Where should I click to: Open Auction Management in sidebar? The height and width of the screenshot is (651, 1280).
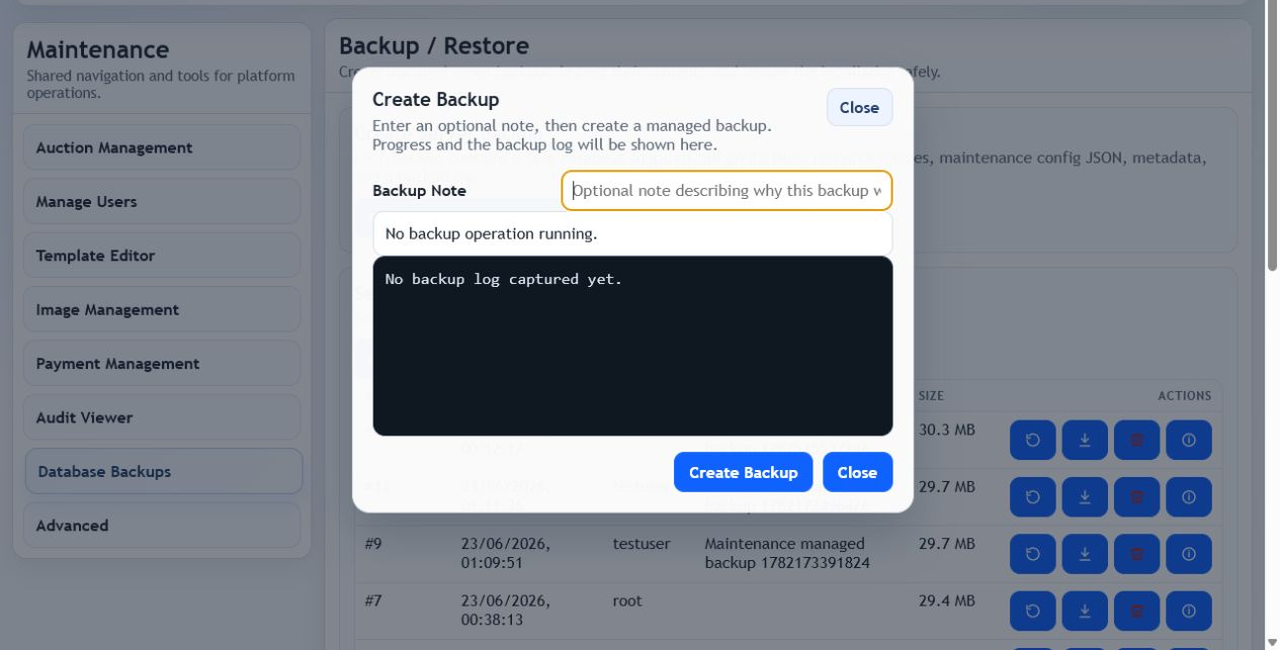click(161, 147)
